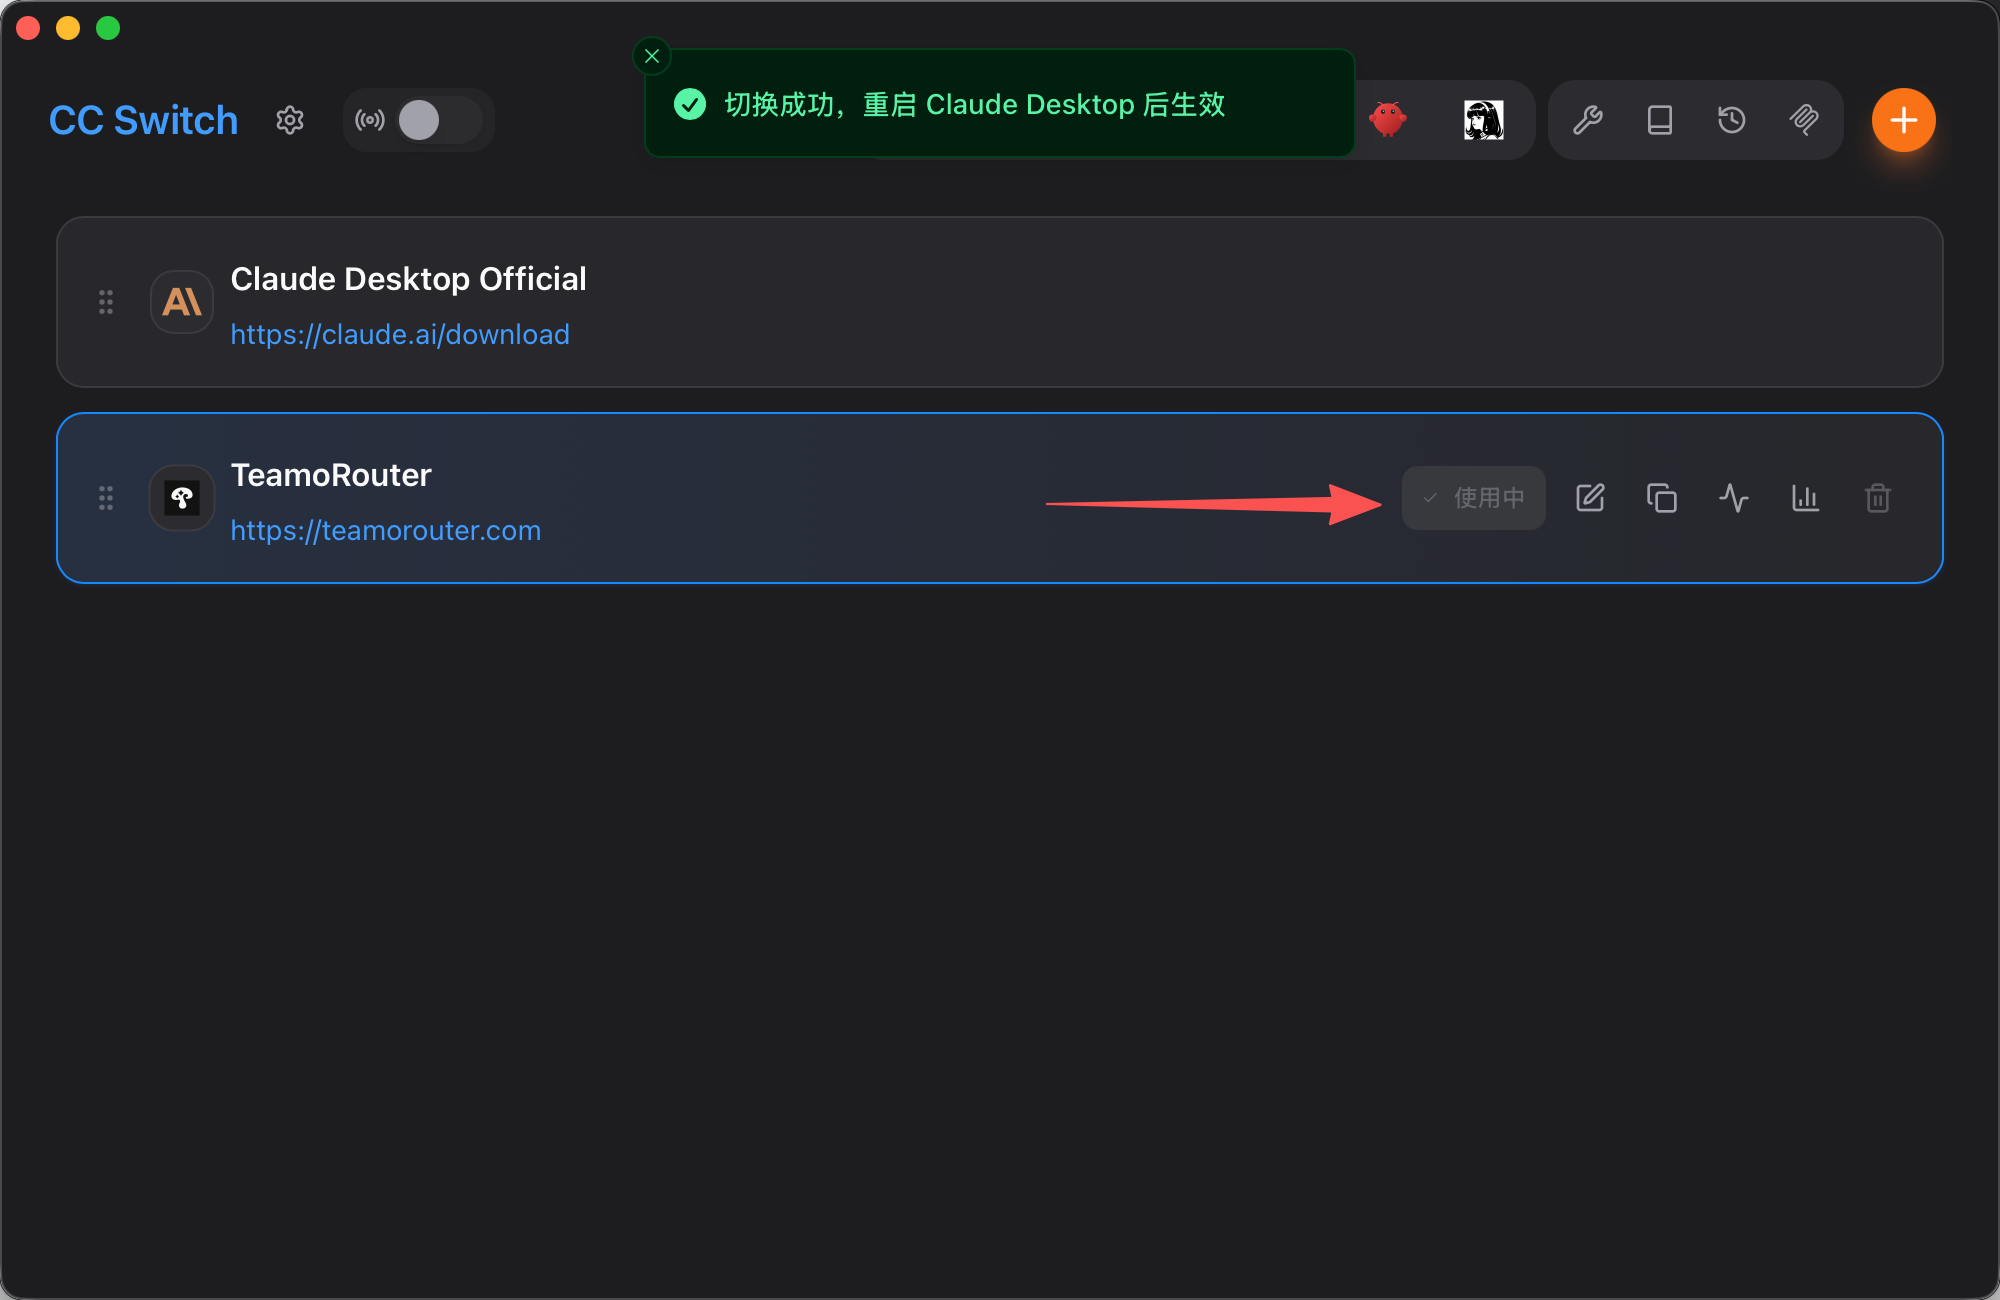Image resolution: width=2000 pixels, height=1300 pixels.
Task: Click the TeamoRouter provider name
Action: (331, 475)
